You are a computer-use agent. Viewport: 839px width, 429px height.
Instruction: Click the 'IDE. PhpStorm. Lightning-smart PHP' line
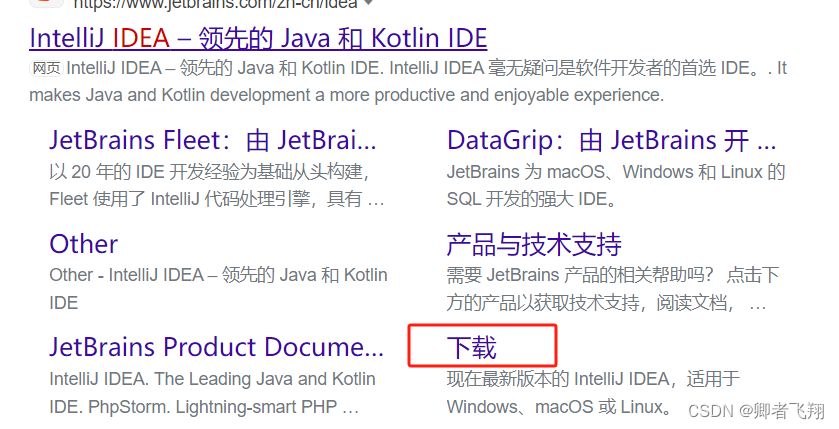[x=204, y=407]
